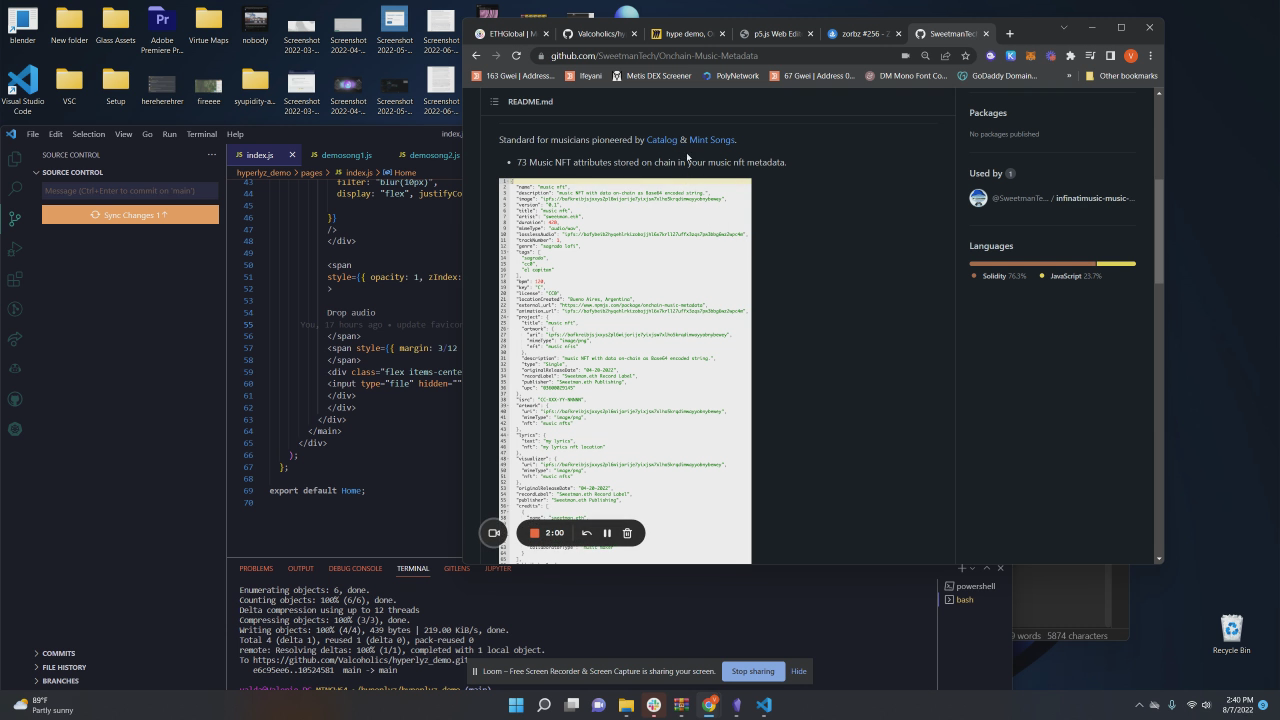Open the Source Control more actions ellipsis
The height and width of the screenshot is (720, 1280).
pos(211,155)
